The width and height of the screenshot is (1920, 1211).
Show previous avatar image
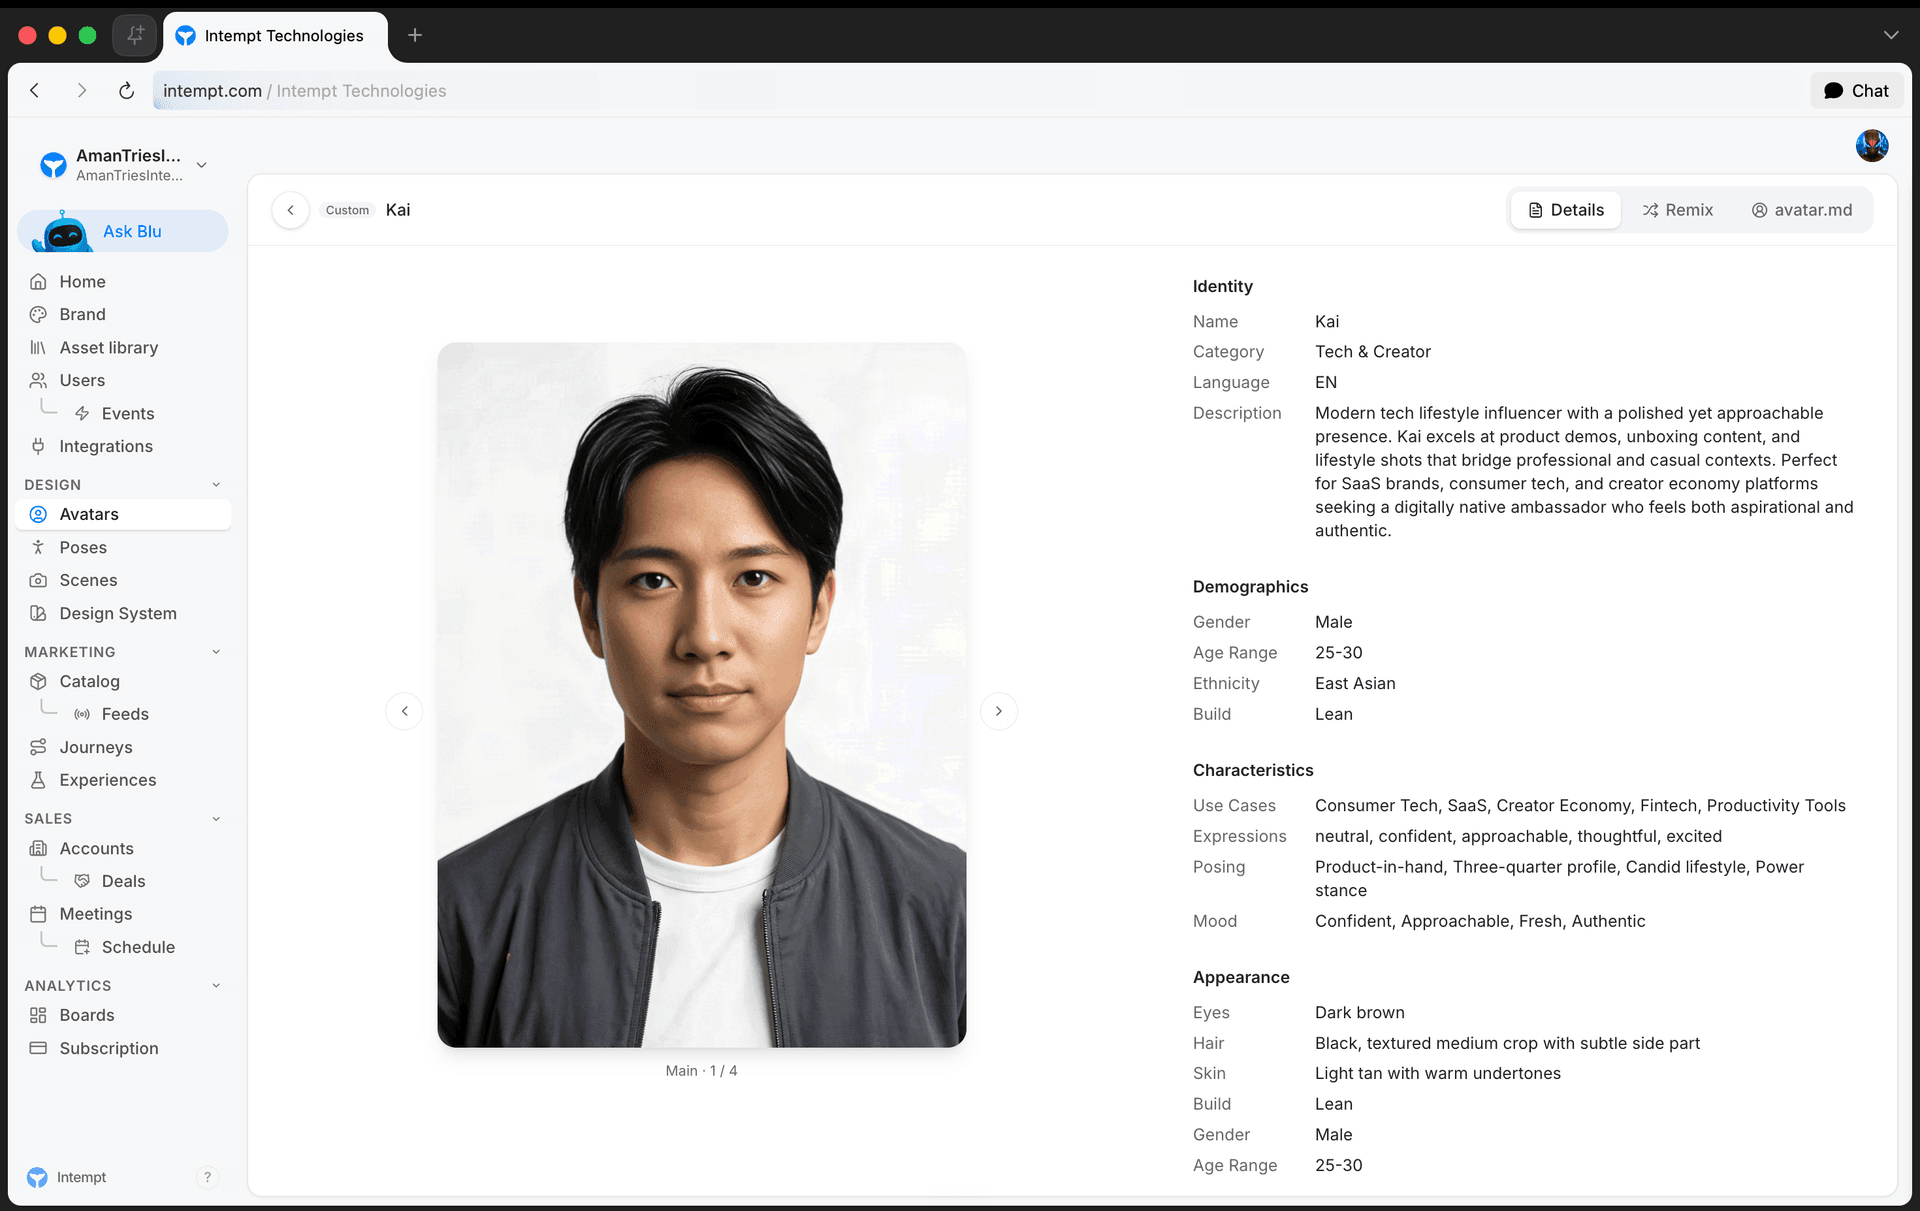point(404,711)
